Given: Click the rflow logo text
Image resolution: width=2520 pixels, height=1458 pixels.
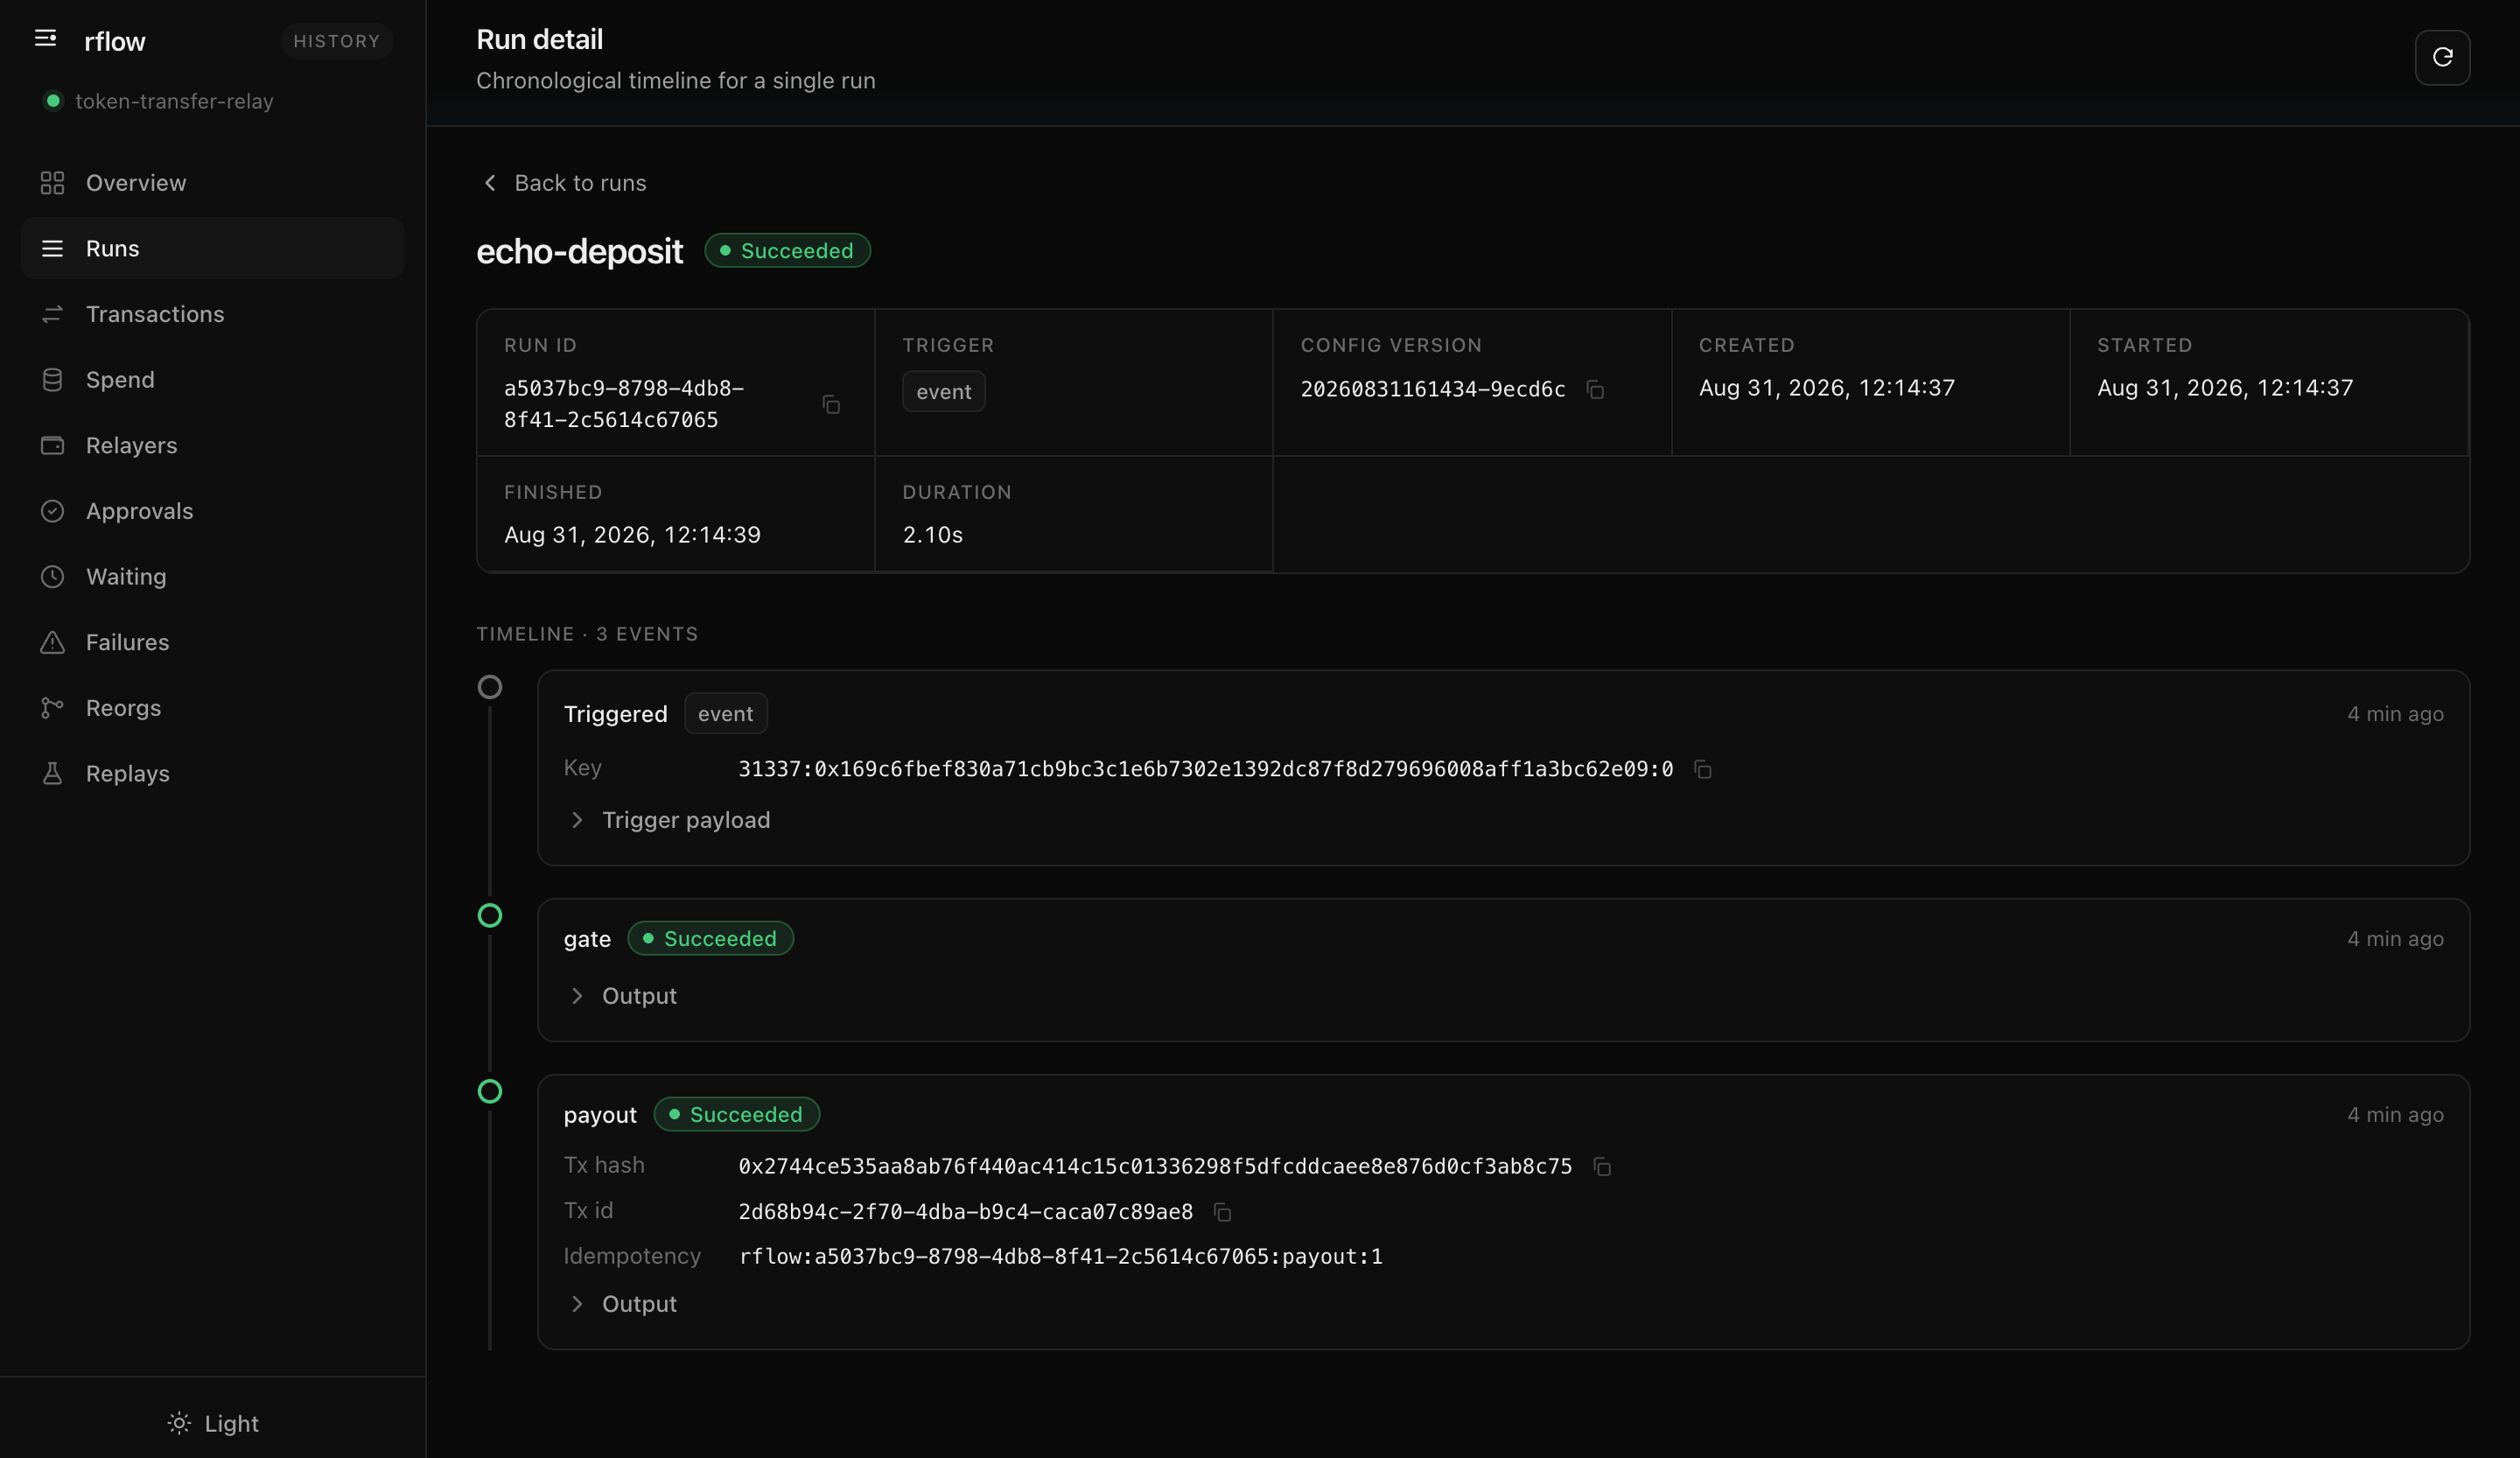Looking at the screenshot, I should 115,41.
